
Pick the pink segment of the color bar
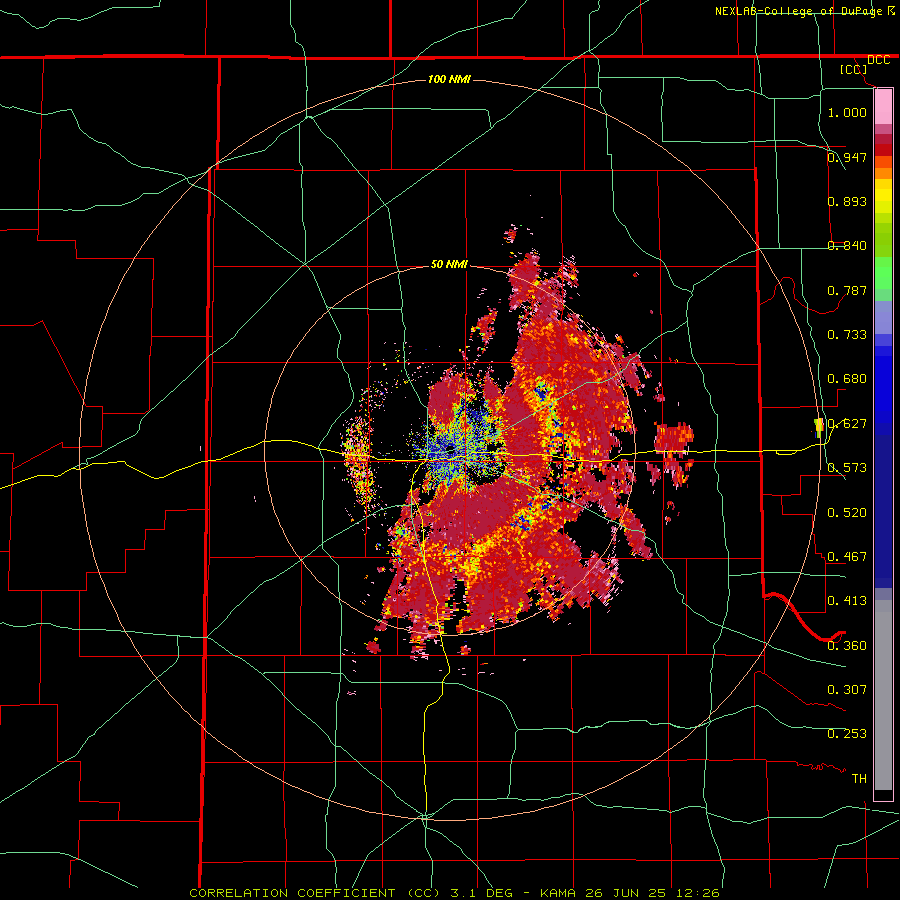[x=883, y=107]
